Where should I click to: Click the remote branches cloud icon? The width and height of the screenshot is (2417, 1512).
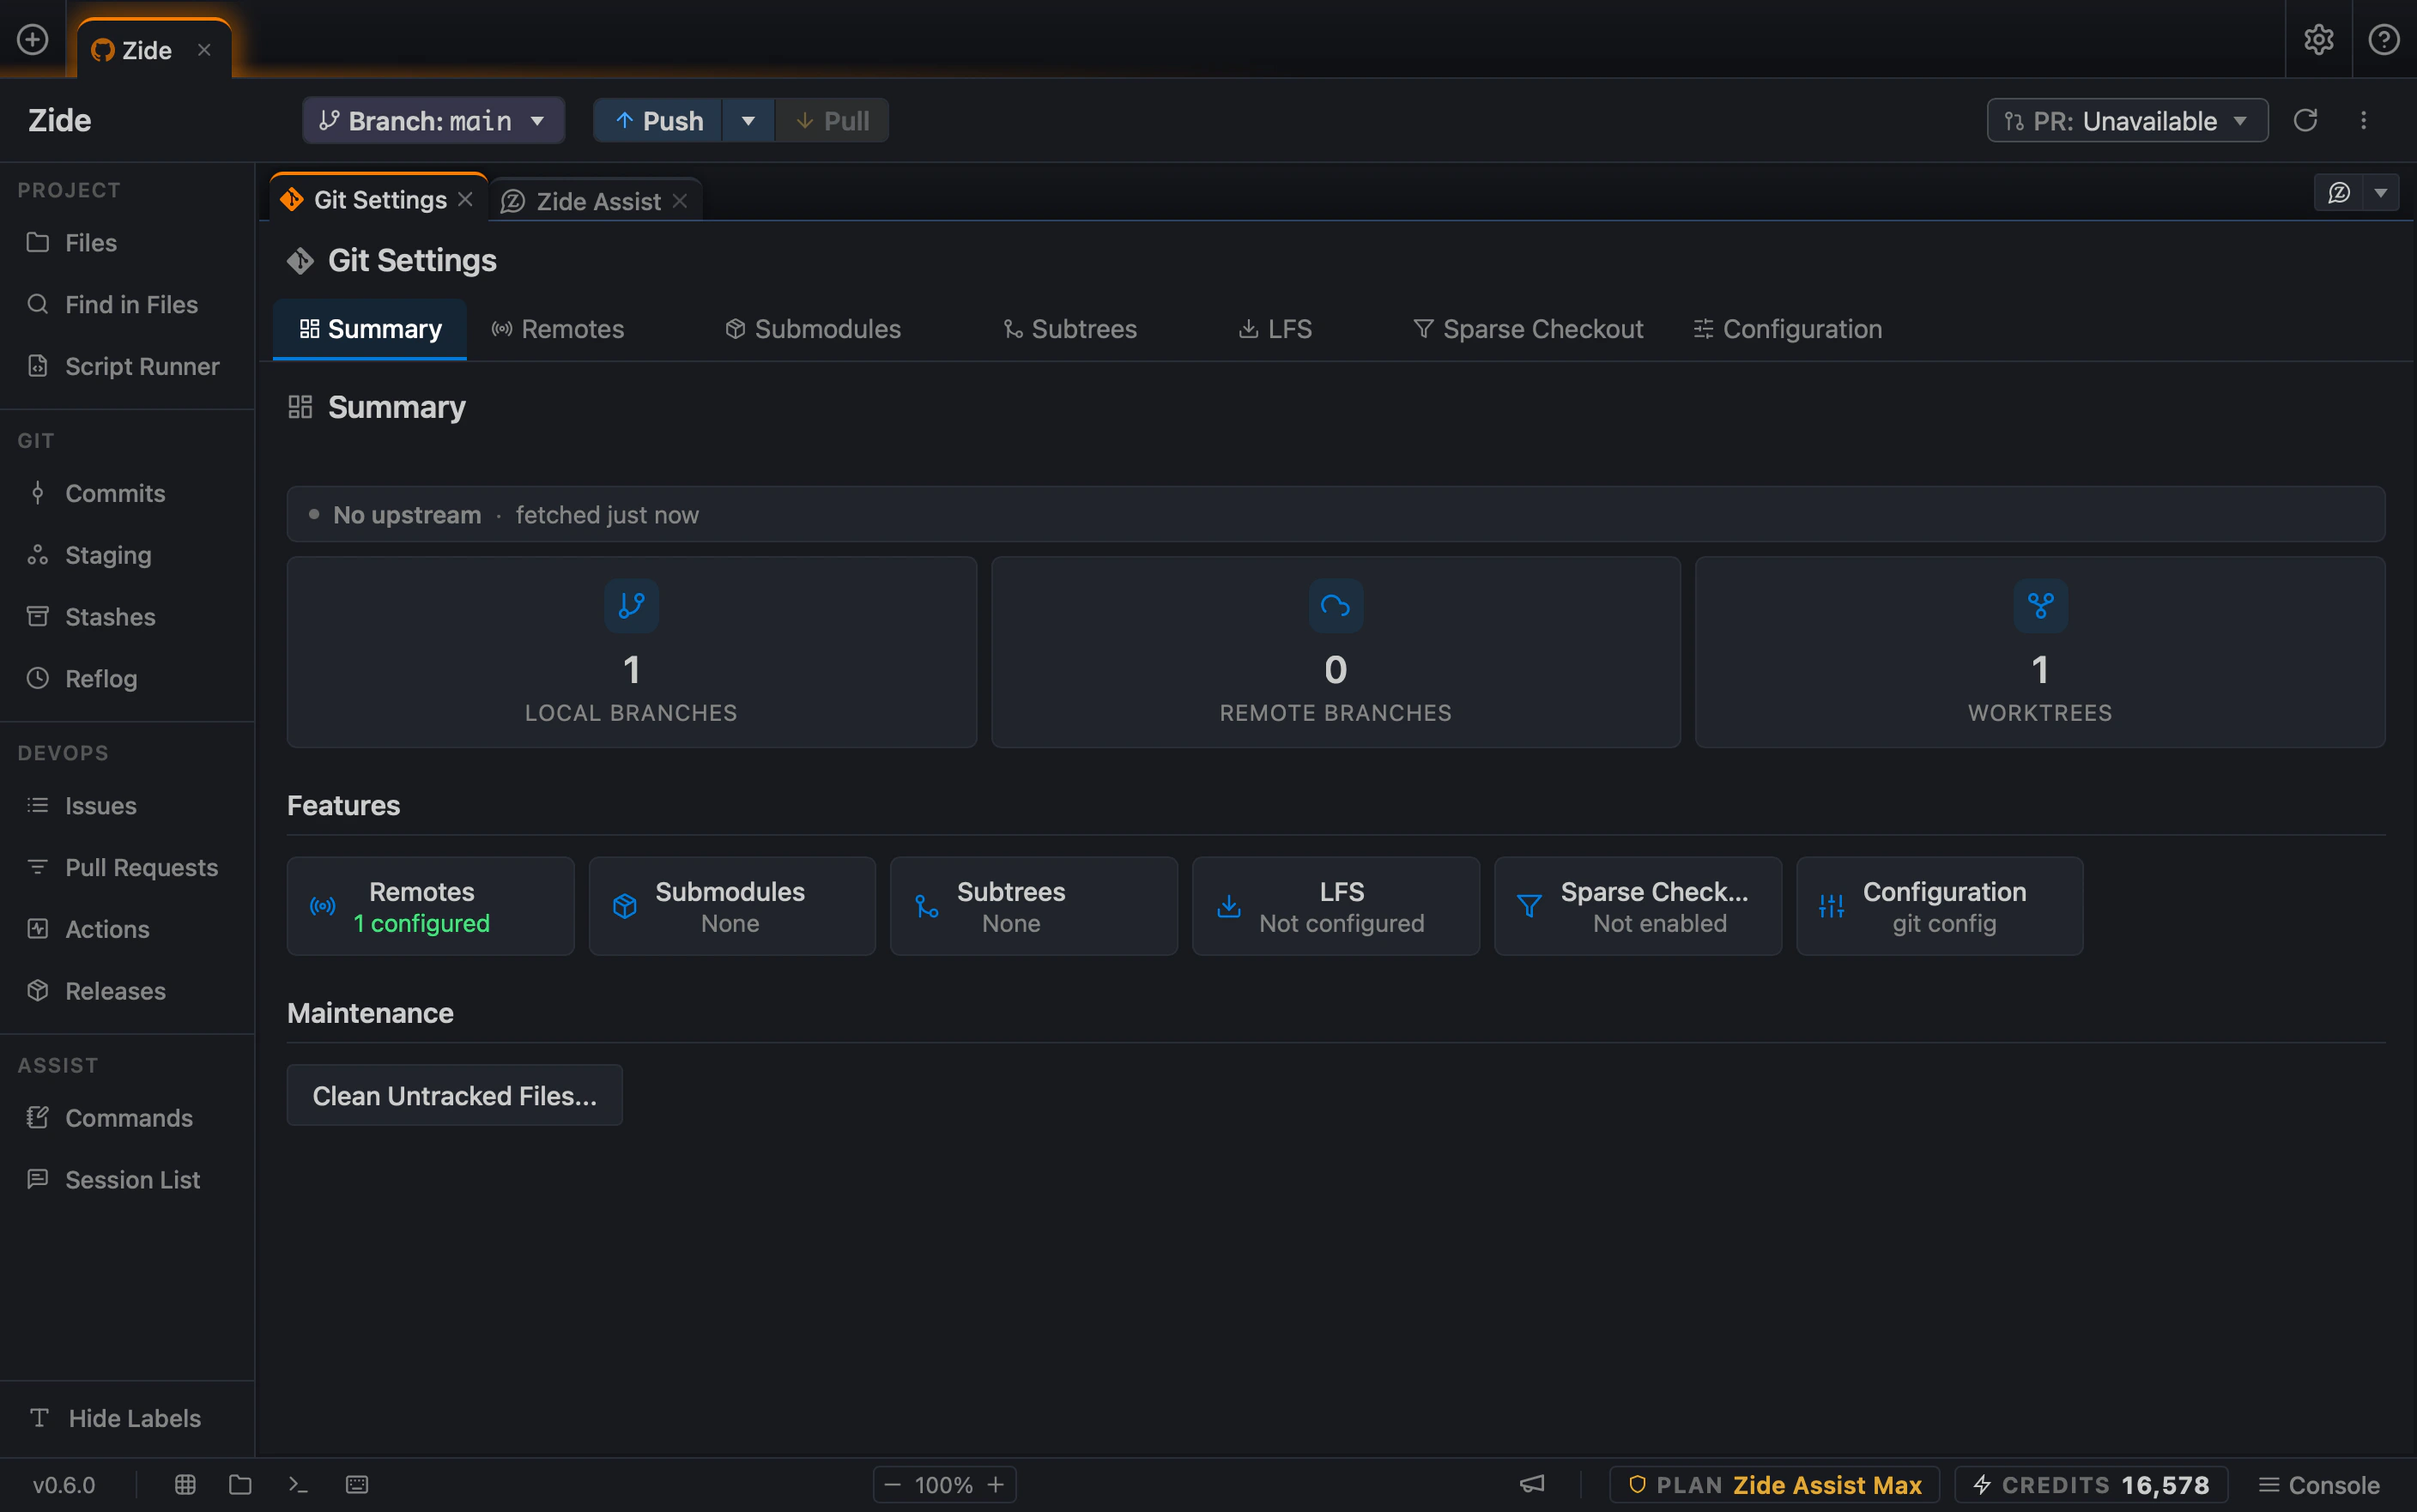pyautogui.click(x=1335, y=605)
